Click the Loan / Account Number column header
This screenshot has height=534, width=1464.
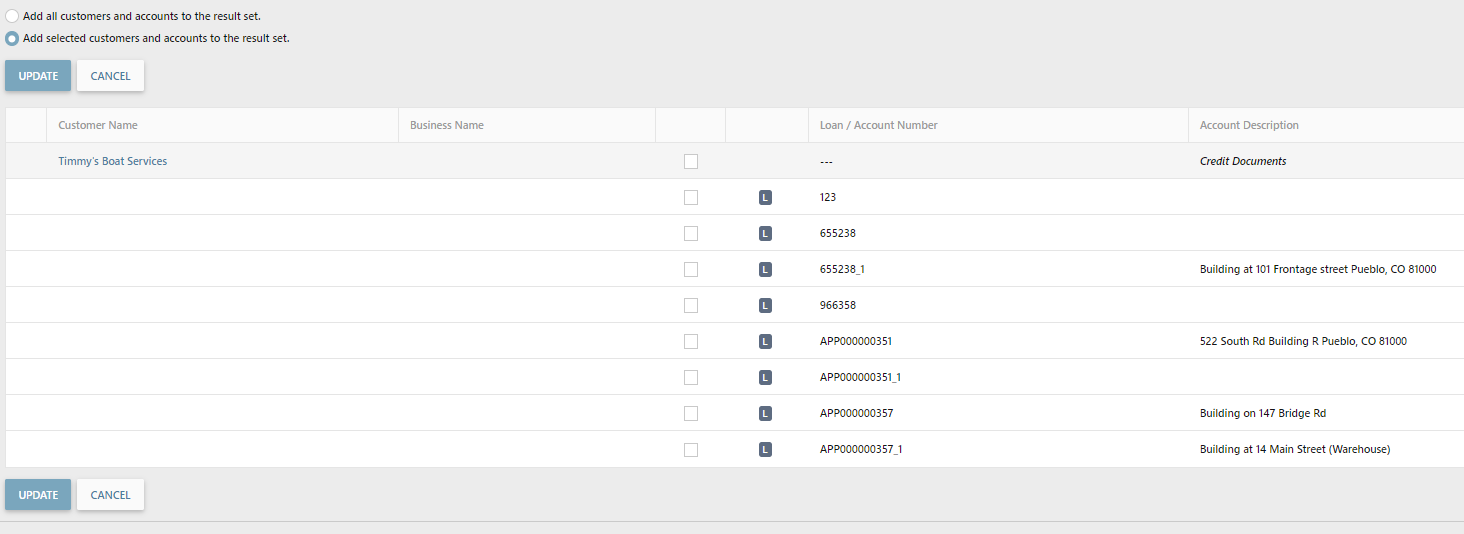[x=878, y=126]
